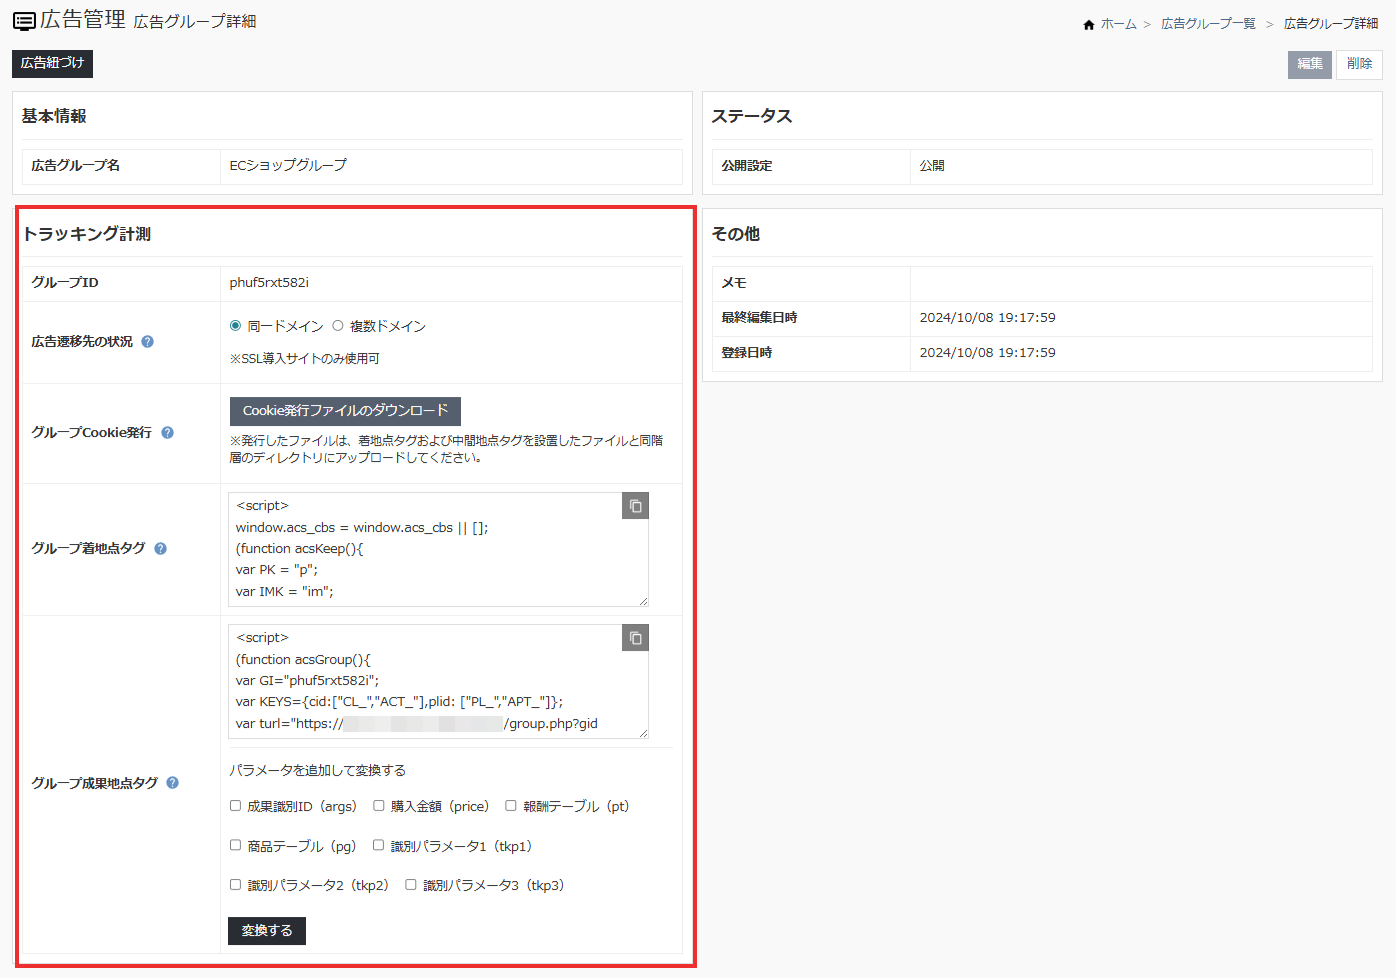
Task: Tick the 報酬テーブル (pt) checkbox
Action: (x=511, y=806)
